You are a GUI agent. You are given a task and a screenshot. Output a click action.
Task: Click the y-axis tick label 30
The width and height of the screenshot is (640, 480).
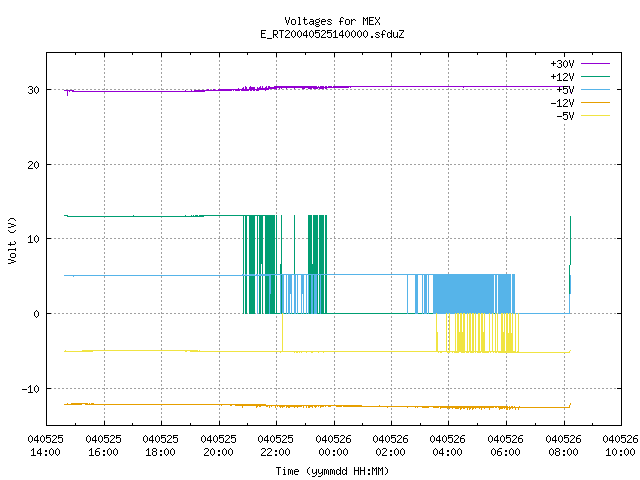click(33, 90)
